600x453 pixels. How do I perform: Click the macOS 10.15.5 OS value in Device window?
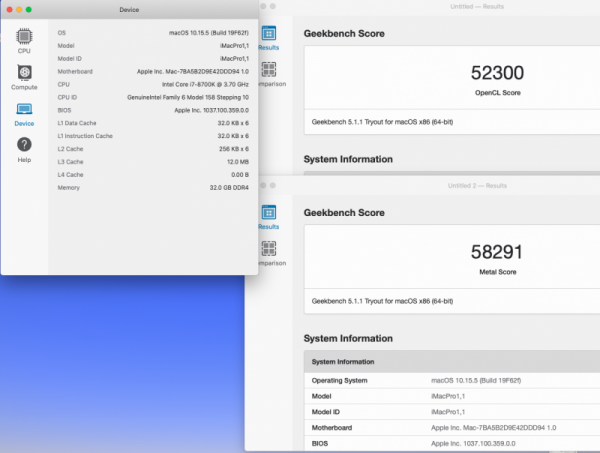pos(209,33)
